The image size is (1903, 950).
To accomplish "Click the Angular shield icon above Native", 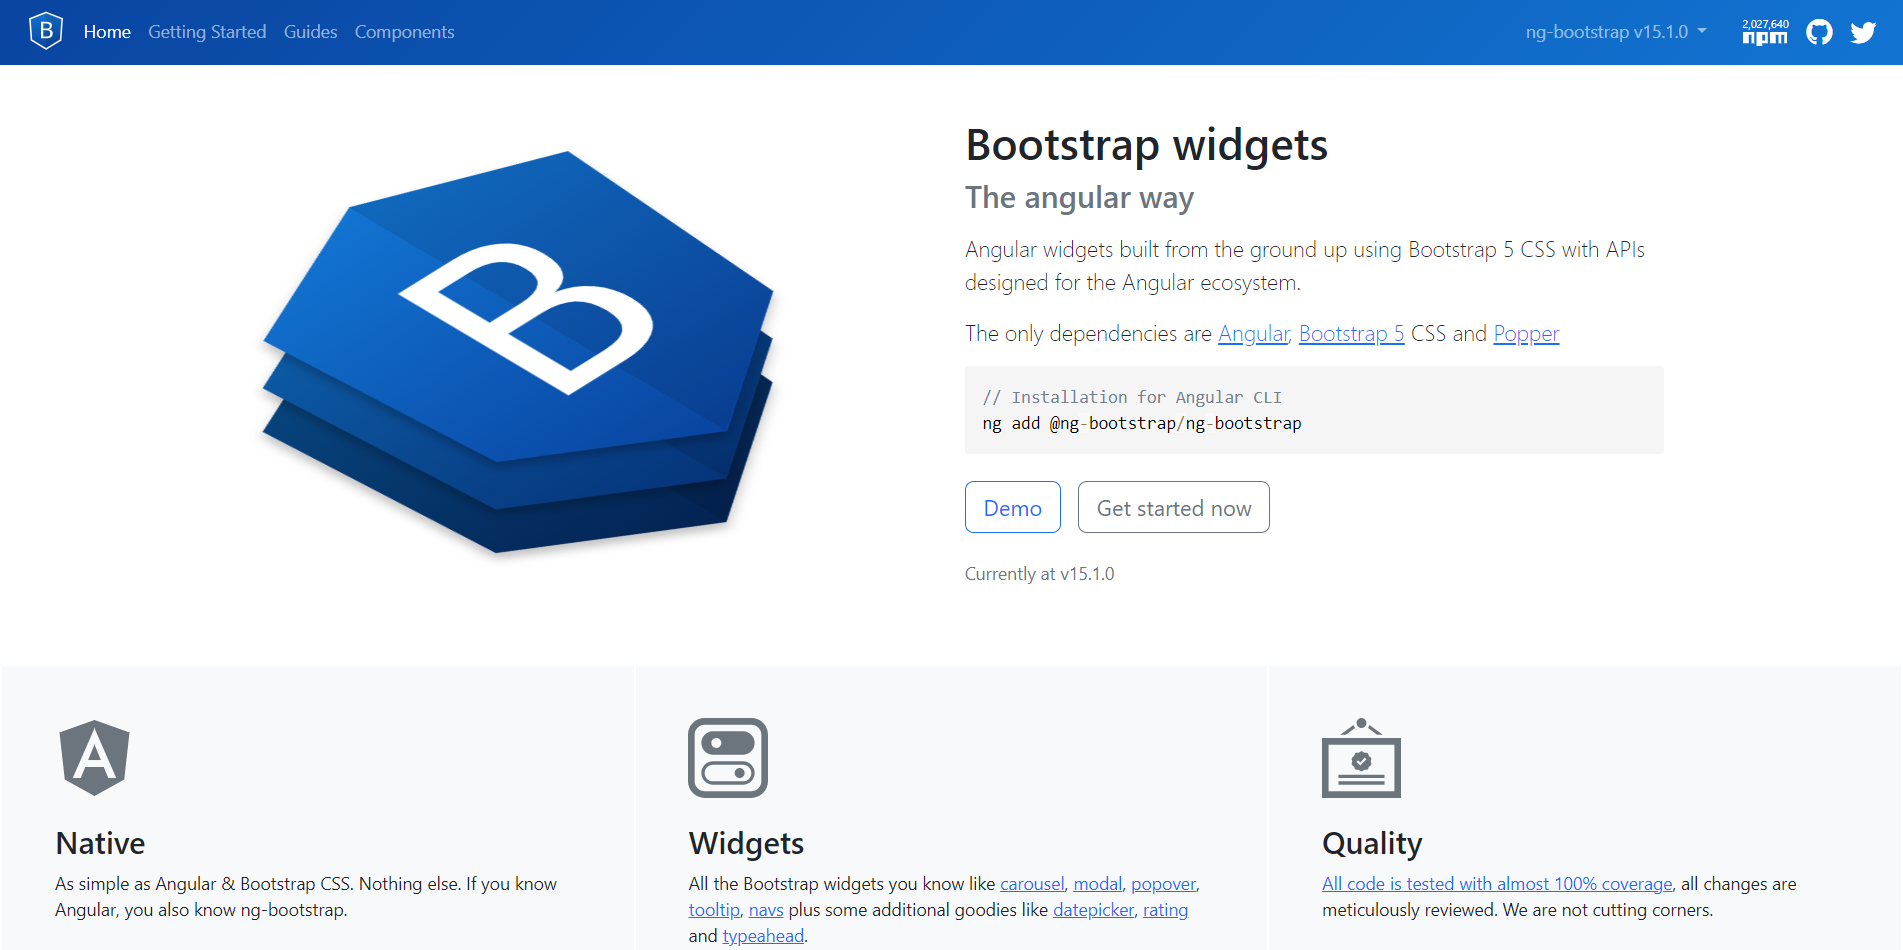I will pos(94,758).
